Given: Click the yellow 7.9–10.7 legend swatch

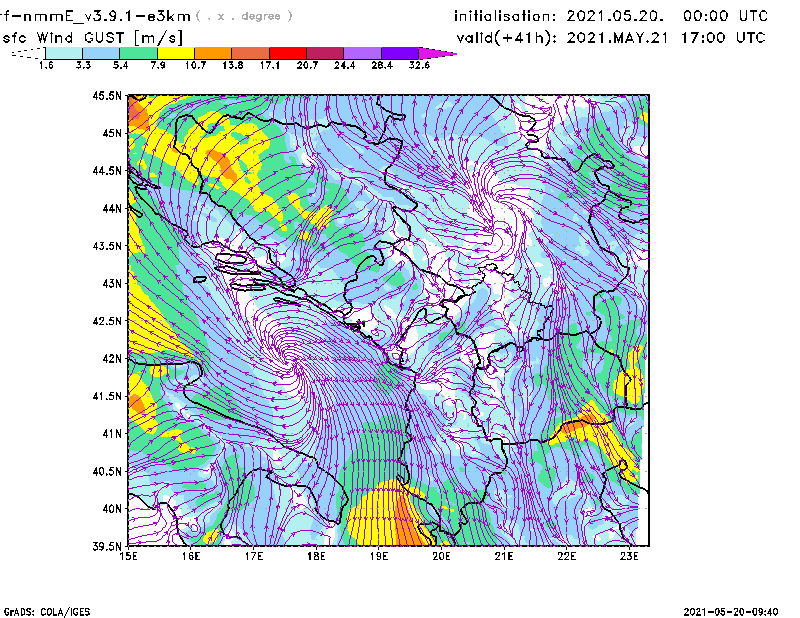Looking at the screenshot, I should pos(176,53).
